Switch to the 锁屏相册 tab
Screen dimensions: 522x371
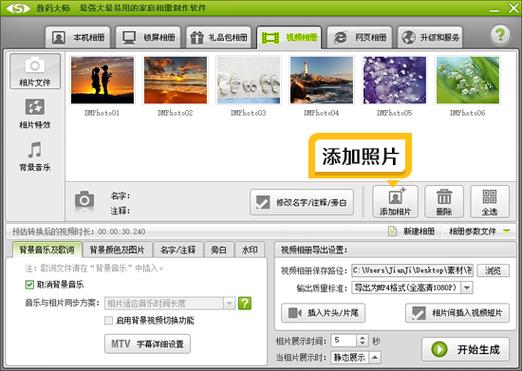click(x=148, y=37)
